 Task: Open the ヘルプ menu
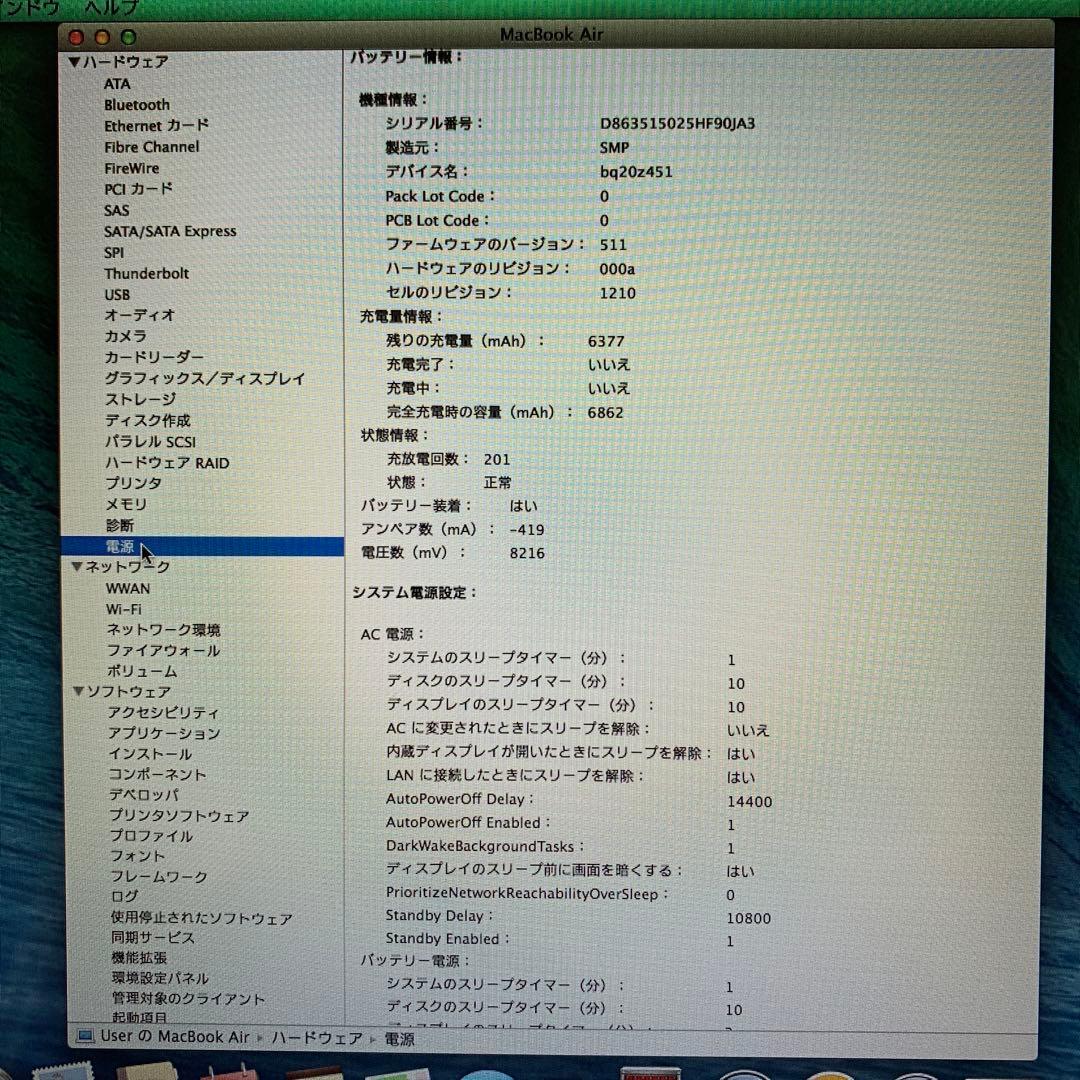point(110,6)
